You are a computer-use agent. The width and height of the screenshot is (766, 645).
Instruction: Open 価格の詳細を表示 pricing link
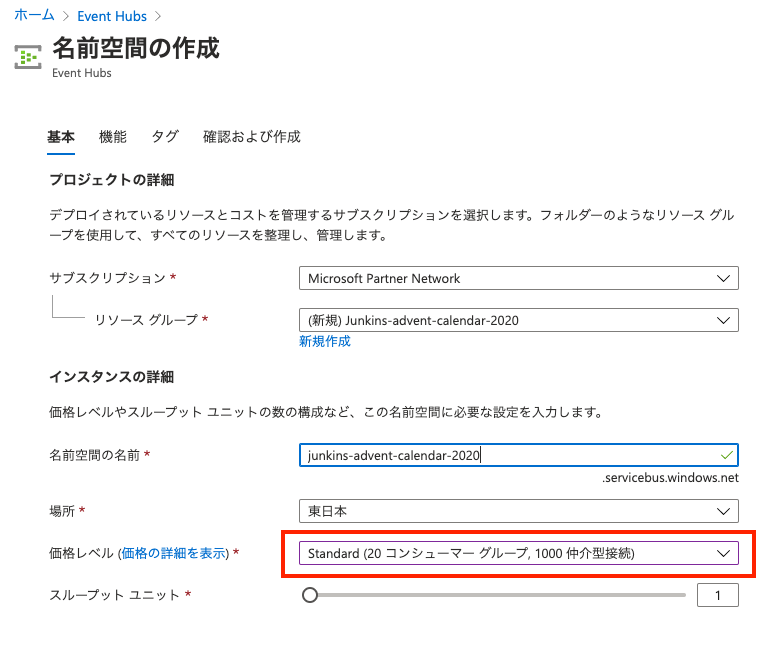(x=175, y=553)
